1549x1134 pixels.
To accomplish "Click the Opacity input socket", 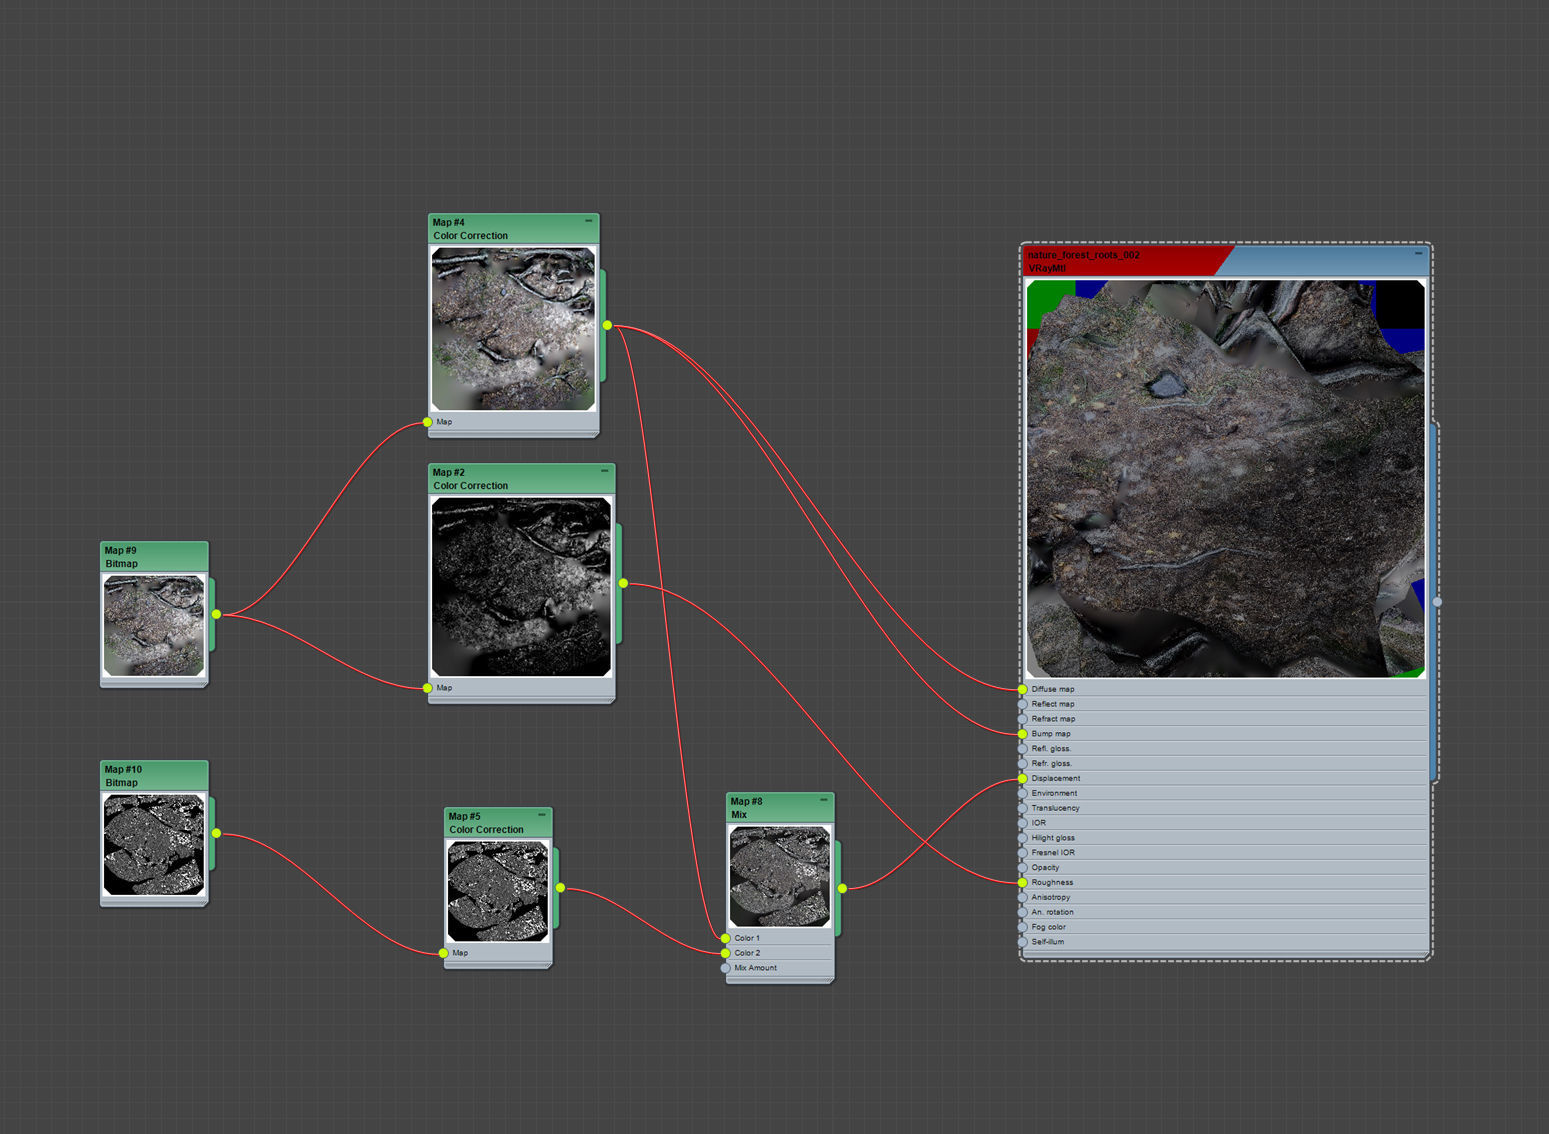I will coord(1023,868).
